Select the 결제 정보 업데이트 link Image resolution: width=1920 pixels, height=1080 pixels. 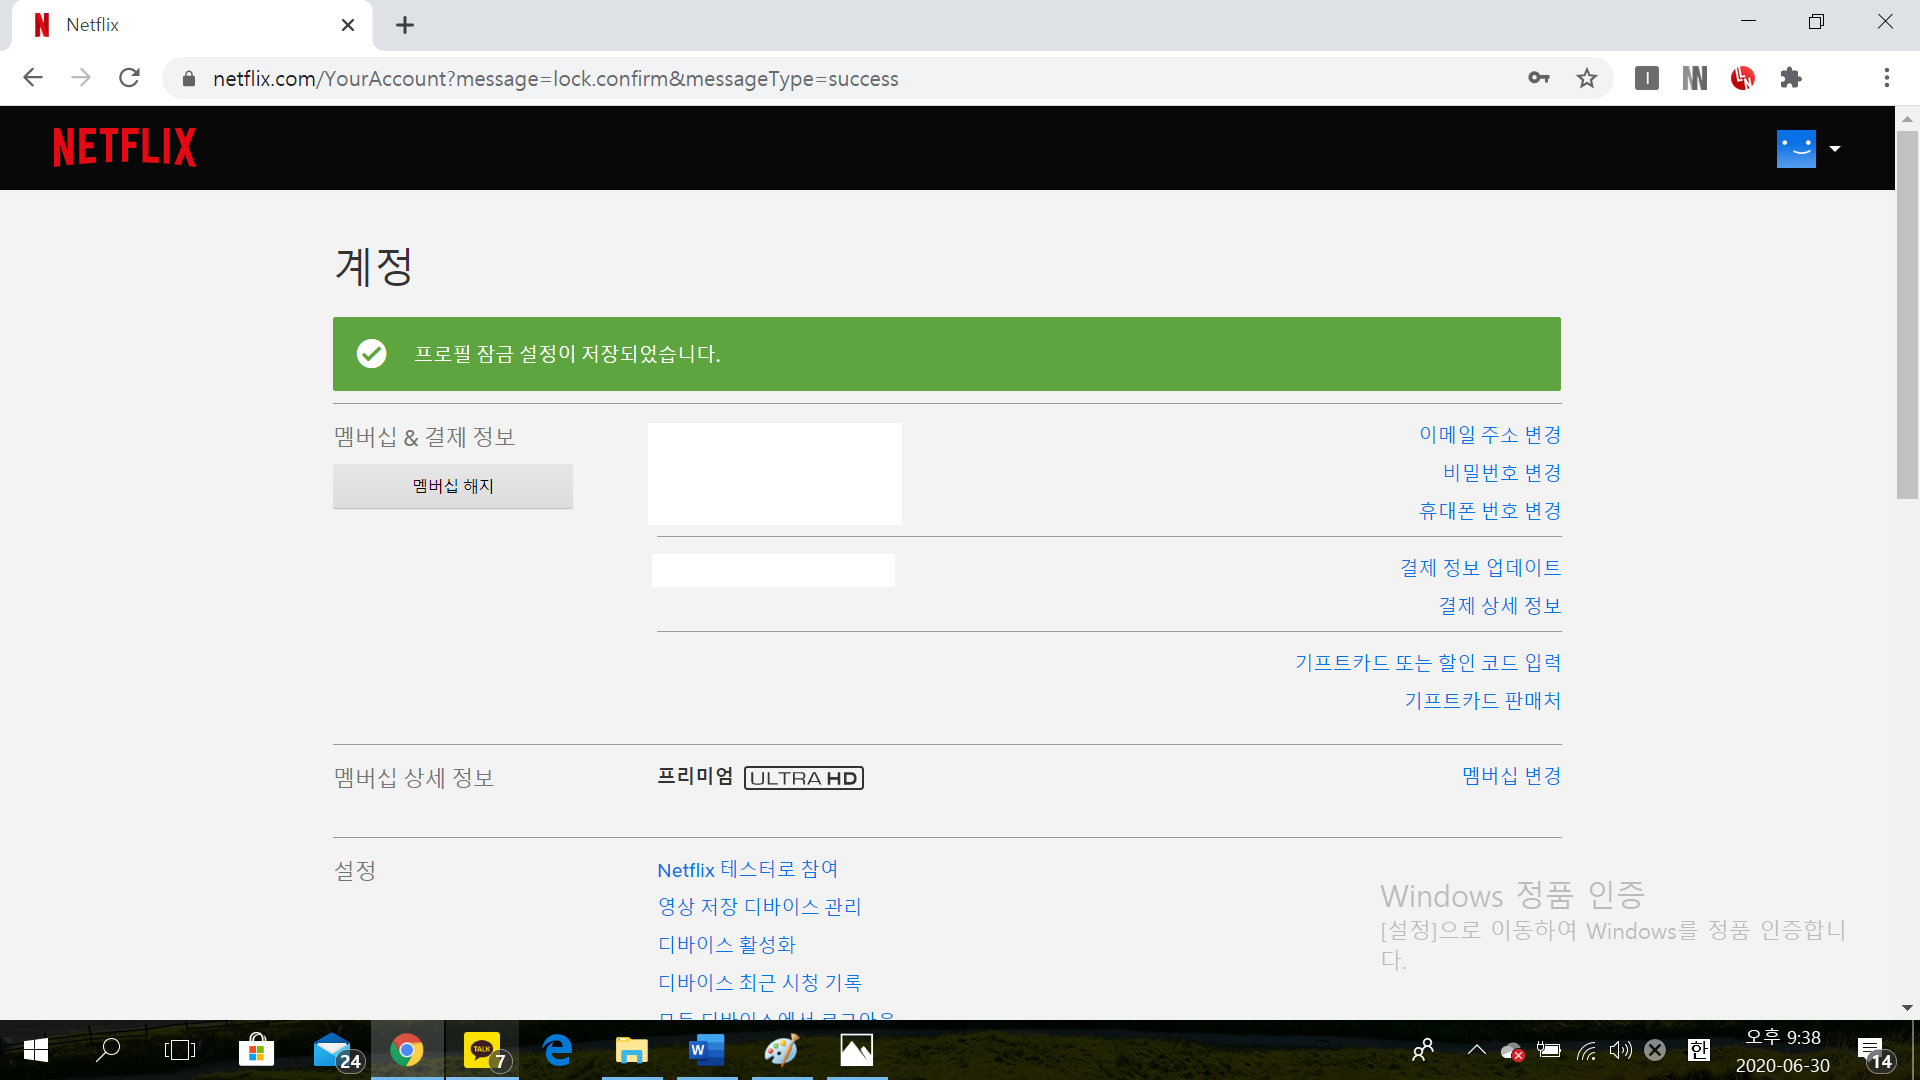pos(1480,568)
